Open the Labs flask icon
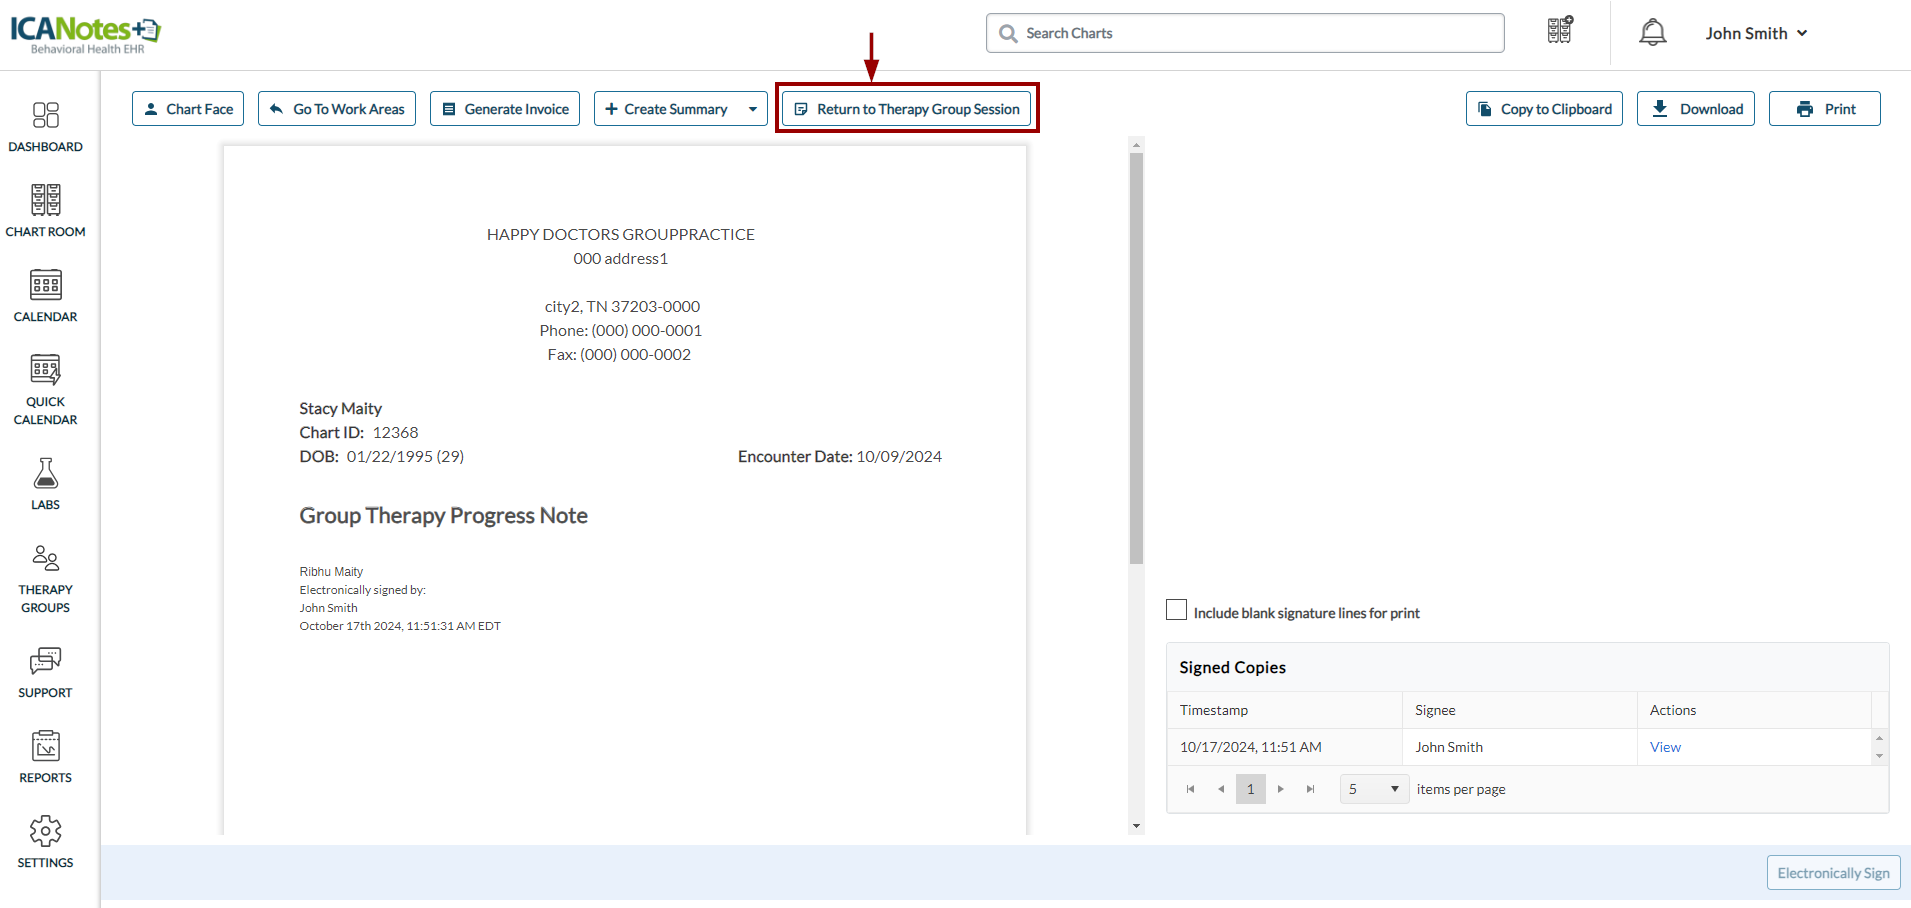The width and height of the screenshot is (1911, 908). pos(45,473)
